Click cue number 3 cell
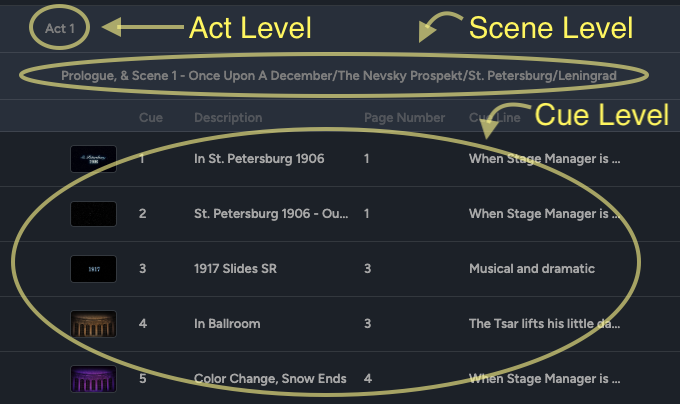The image size is (680, 404). [x=142, y=269]
